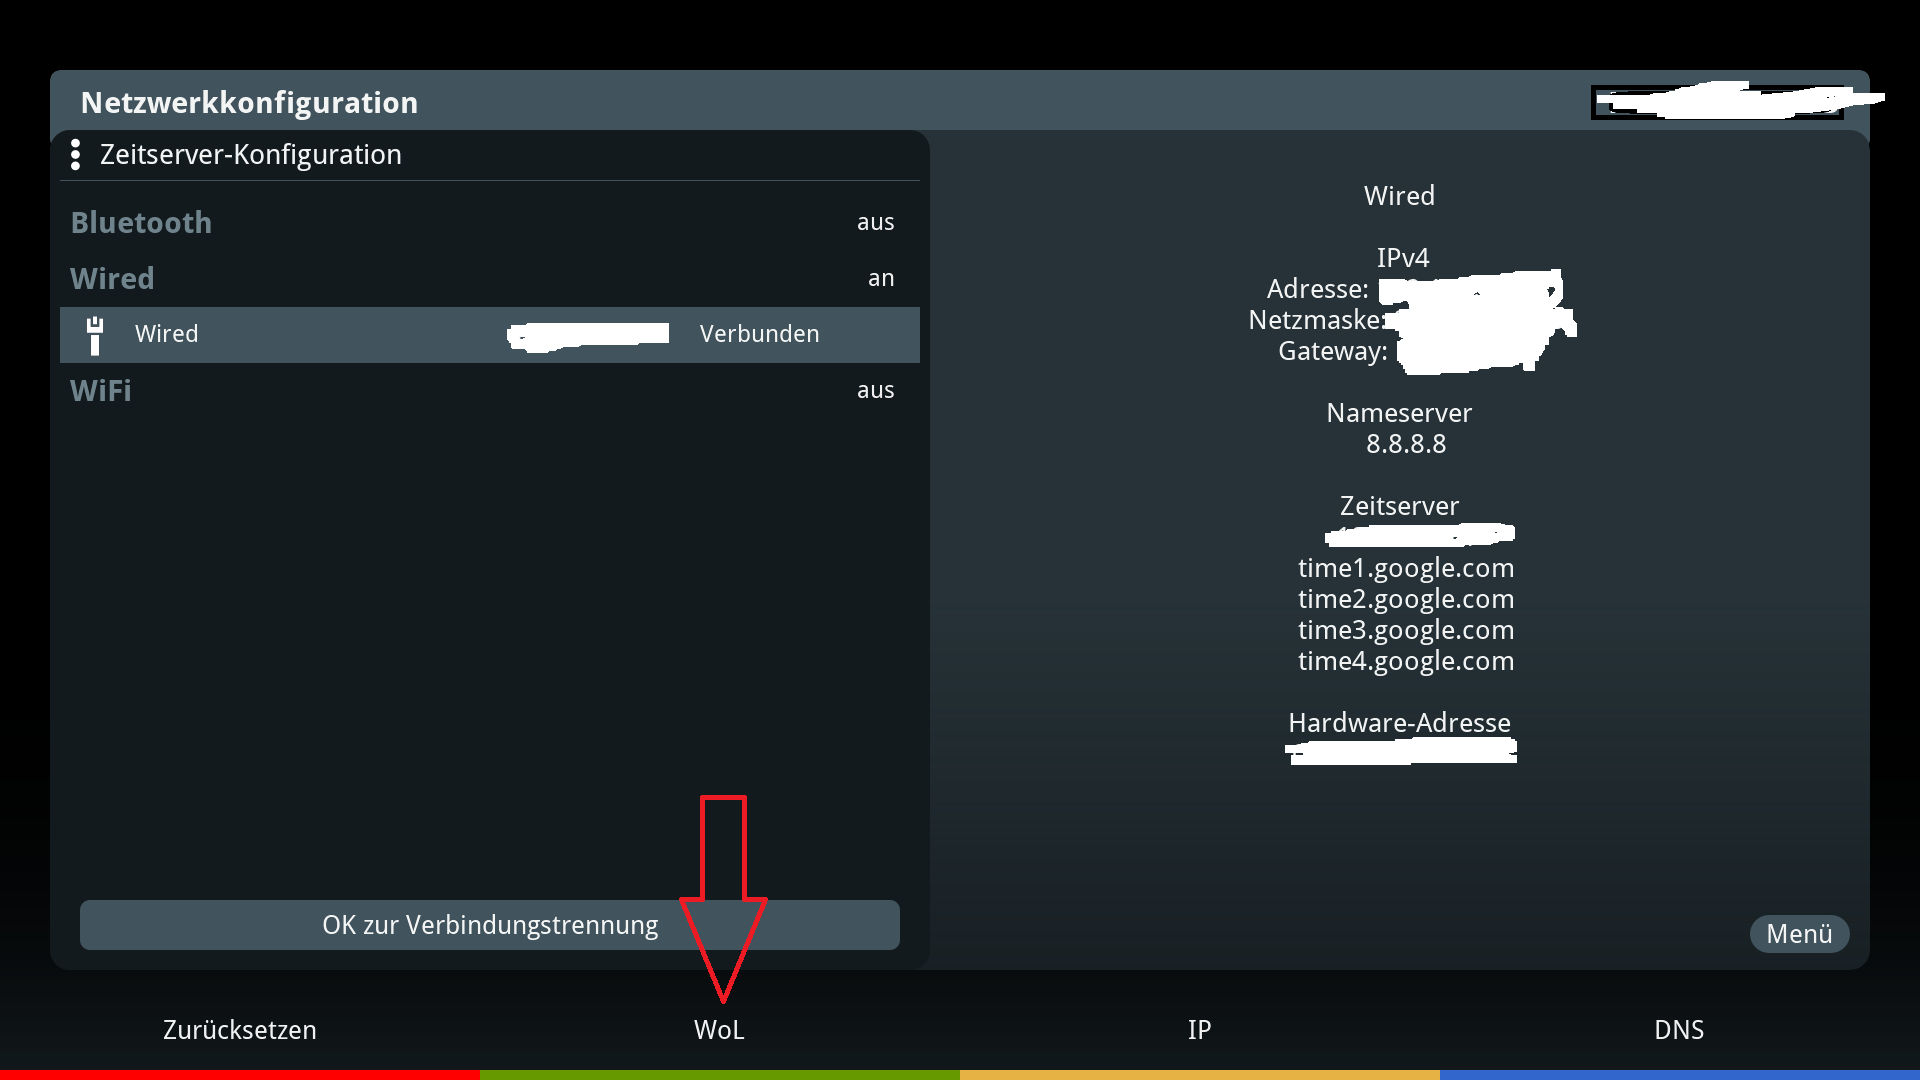The image size is (1920, 1080).
Task: Expand the WiFi section heading
Action: coord(101,390)
